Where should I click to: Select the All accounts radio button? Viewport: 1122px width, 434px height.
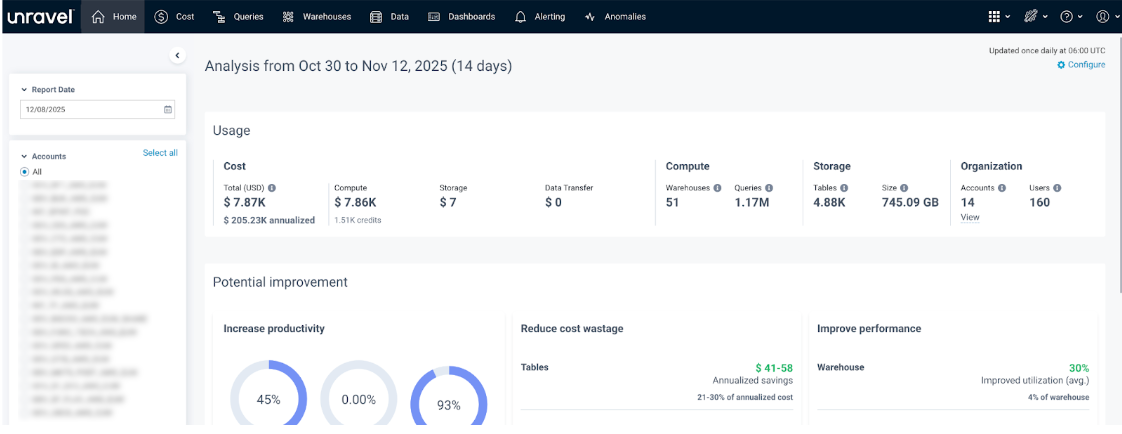click(x=25, y=172)
